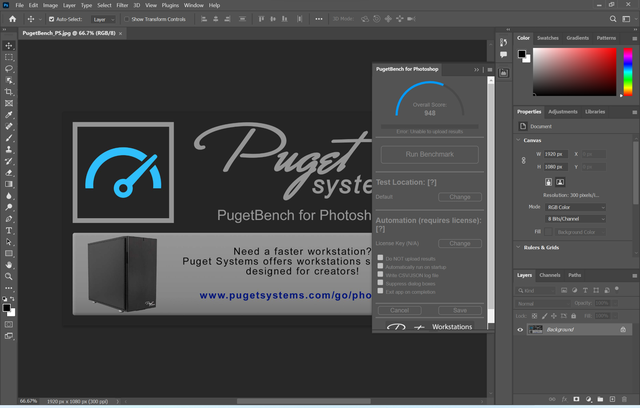640x408 pixels.
Task: Toggle layer filtering switch on or off
Action: point(617,289)
